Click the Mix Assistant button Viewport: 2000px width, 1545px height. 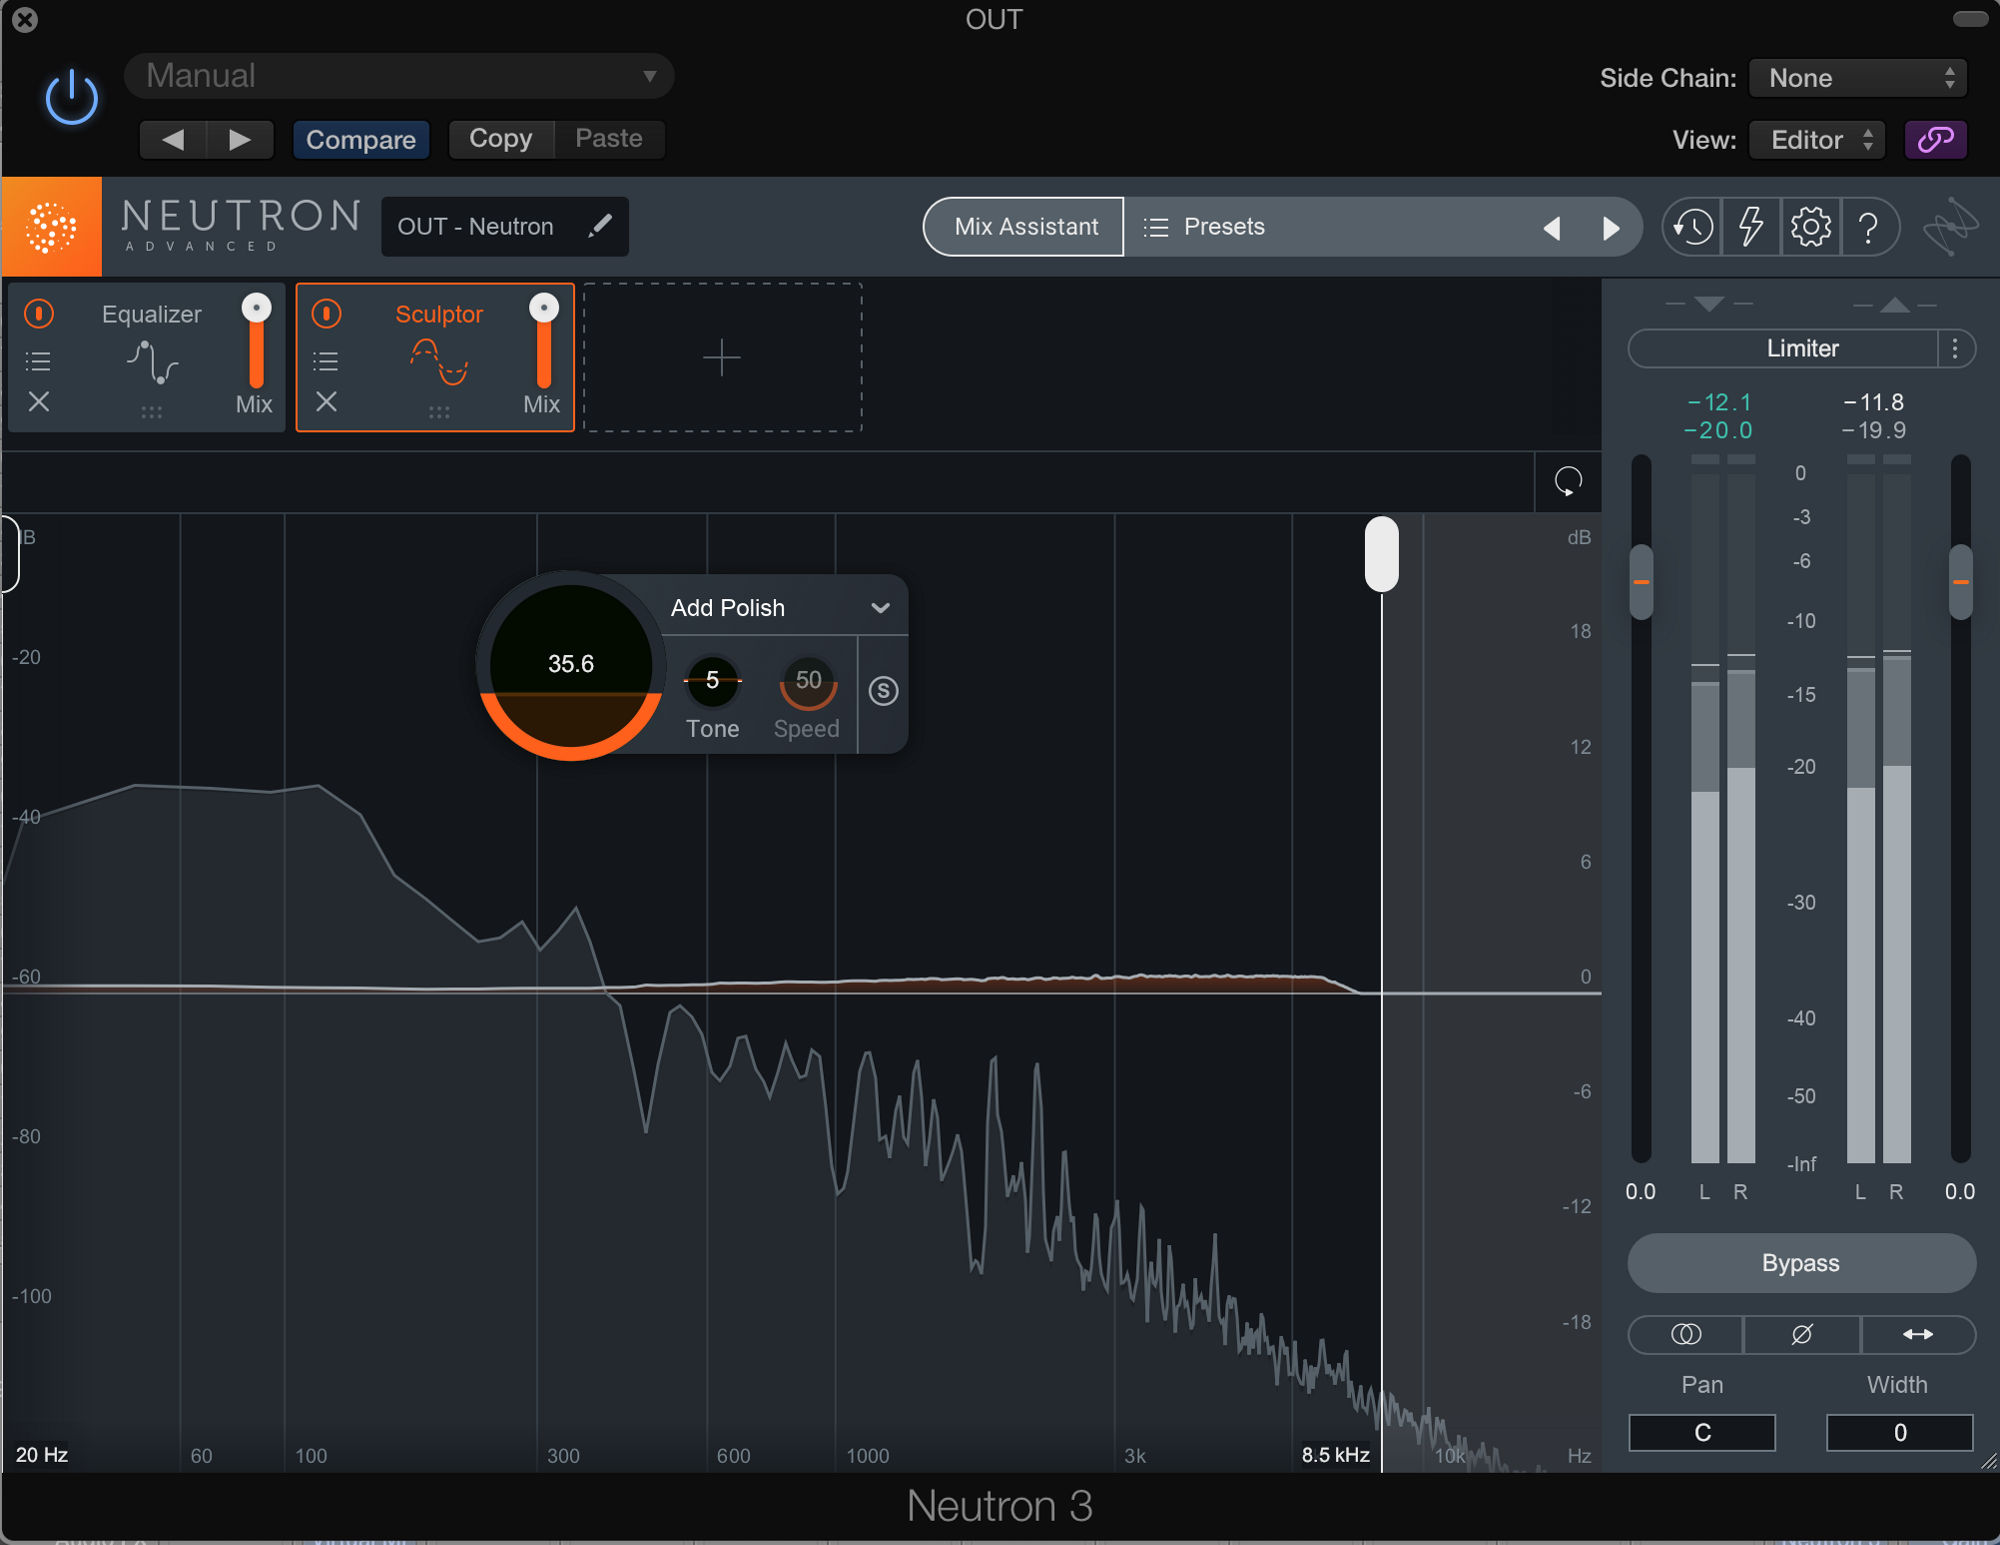pos(1025,227)
